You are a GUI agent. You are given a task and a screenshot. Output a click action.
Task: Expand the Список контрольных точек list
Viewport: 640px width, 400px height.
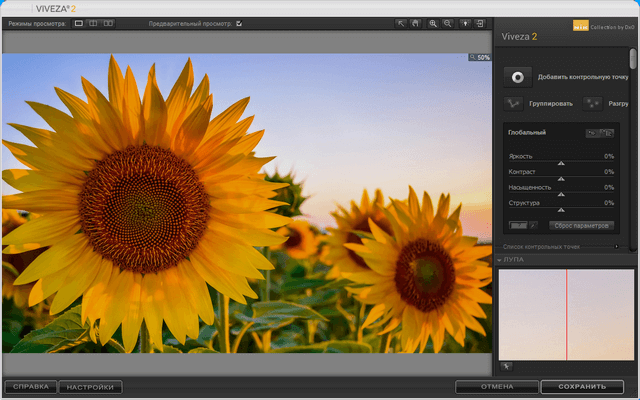click(x=616, y=246)
